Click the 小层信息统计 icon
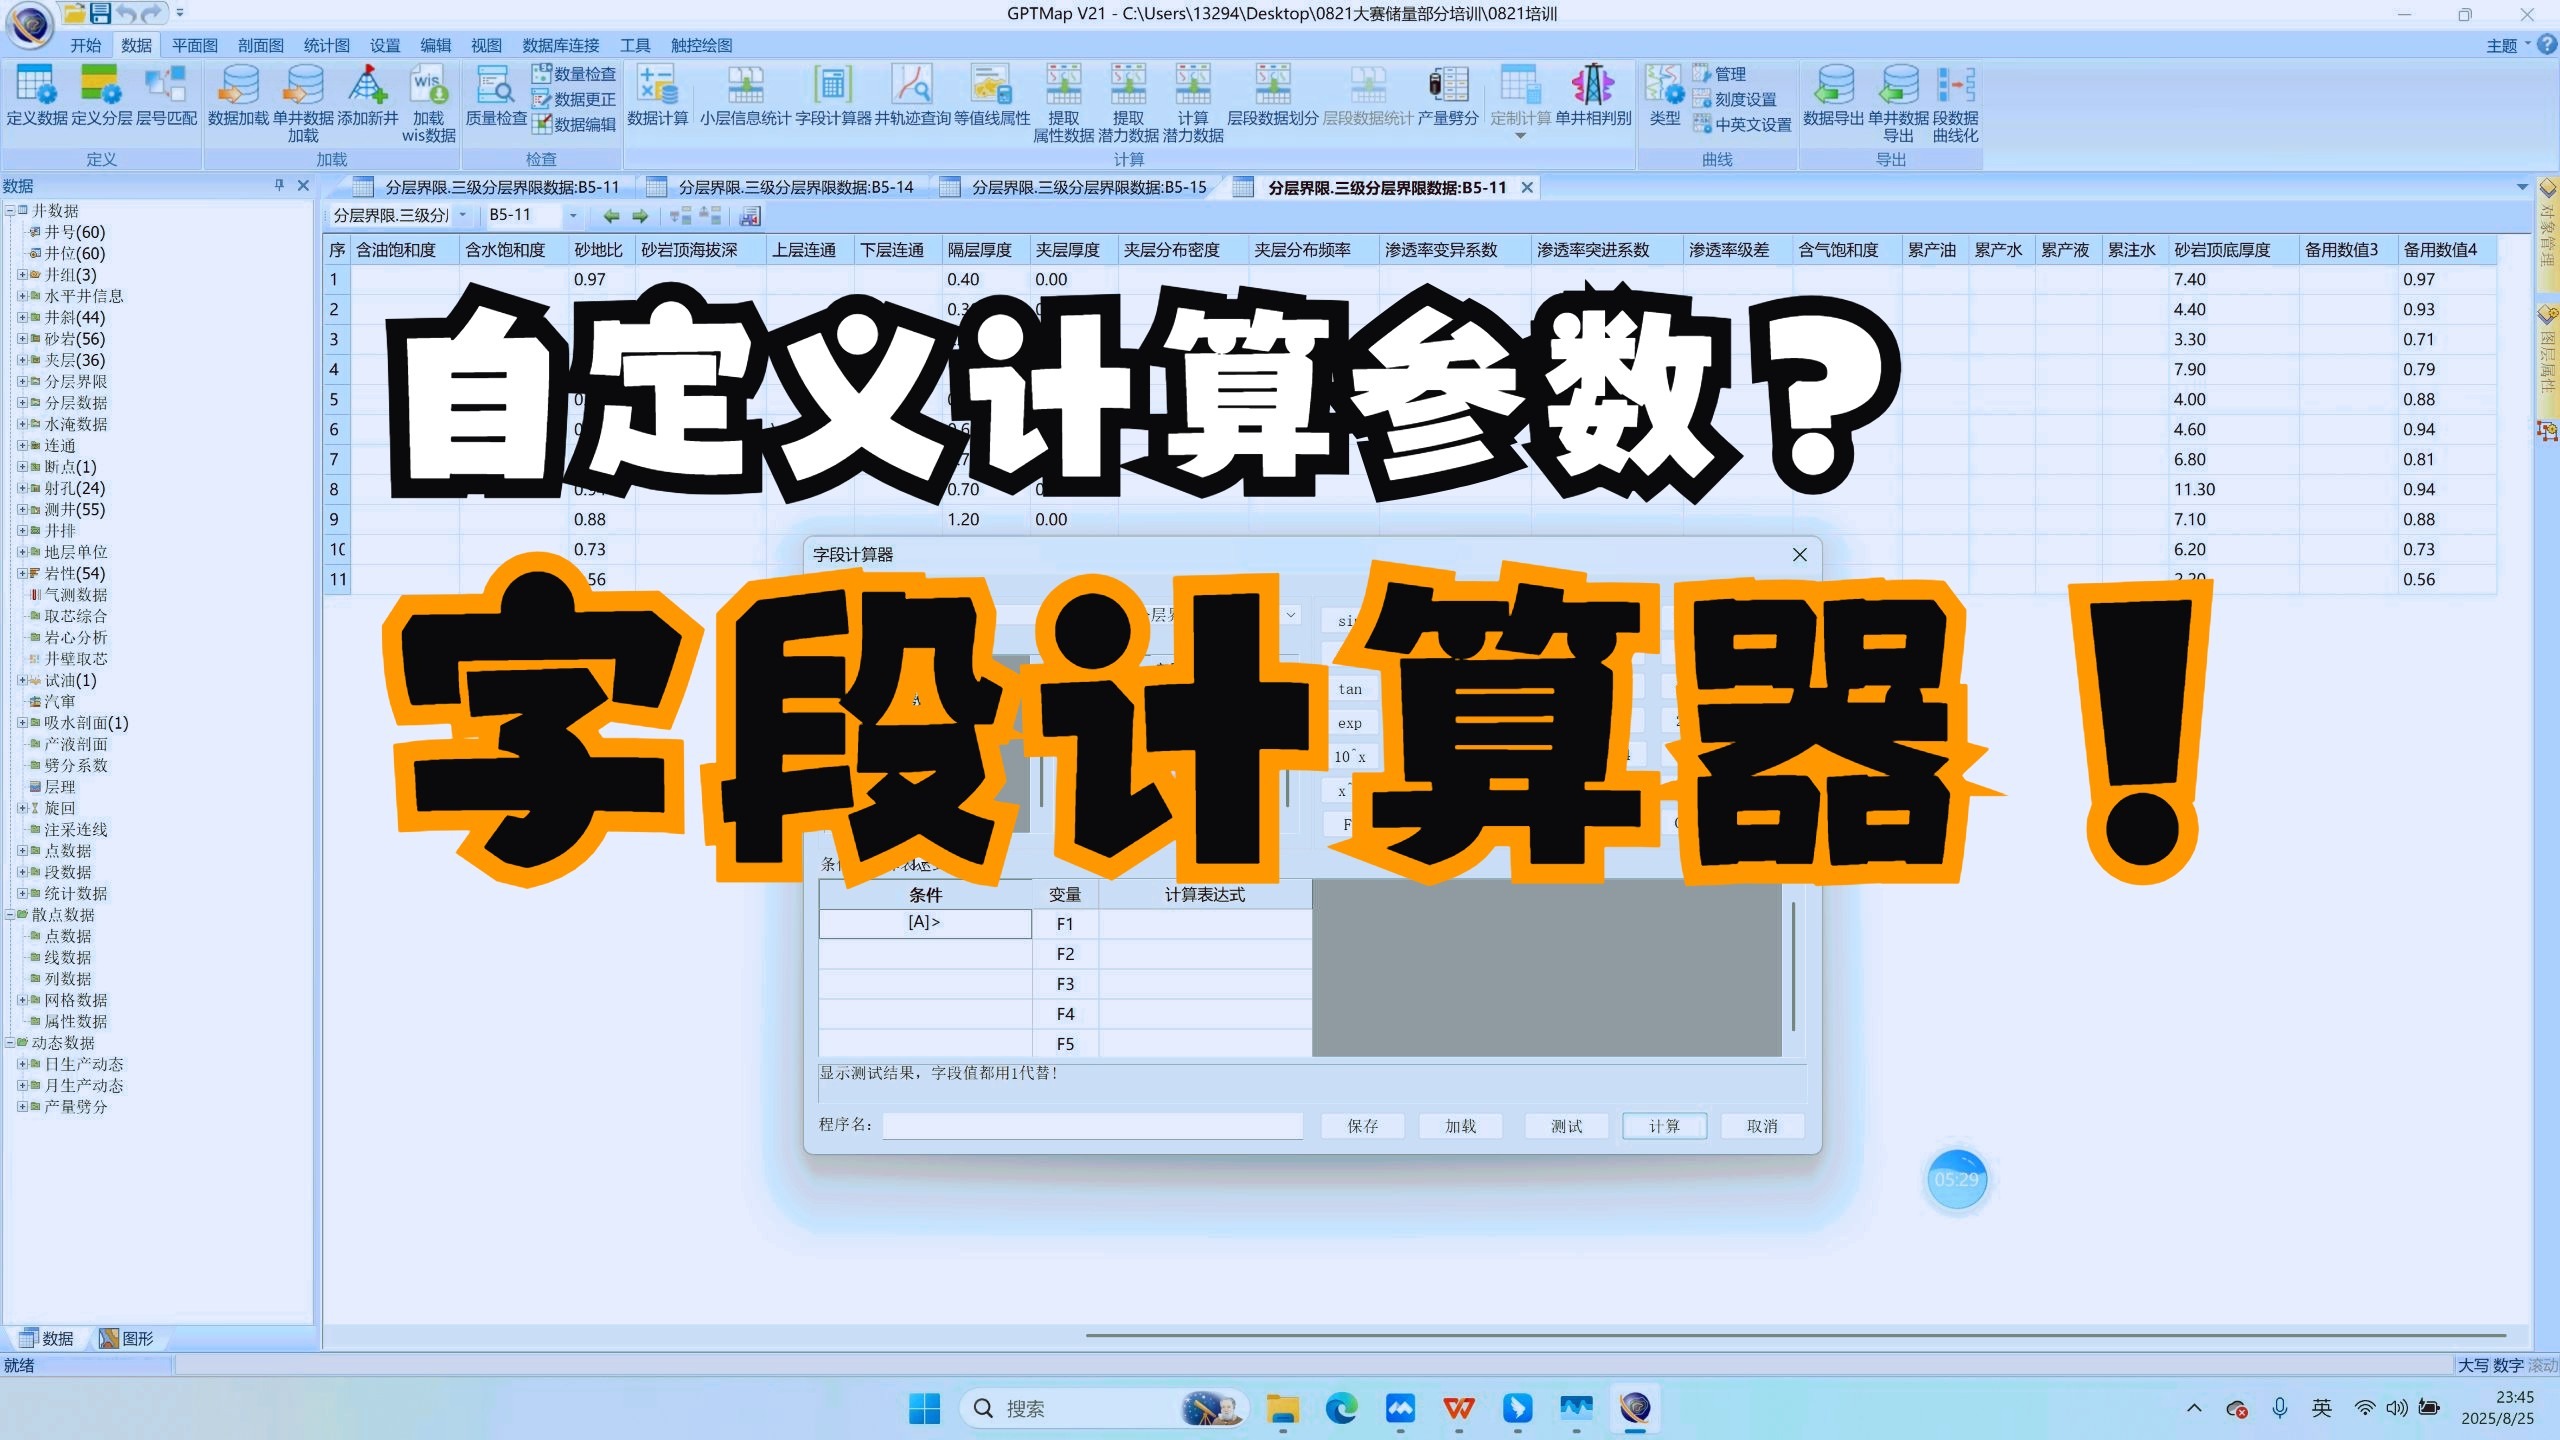 745,95
